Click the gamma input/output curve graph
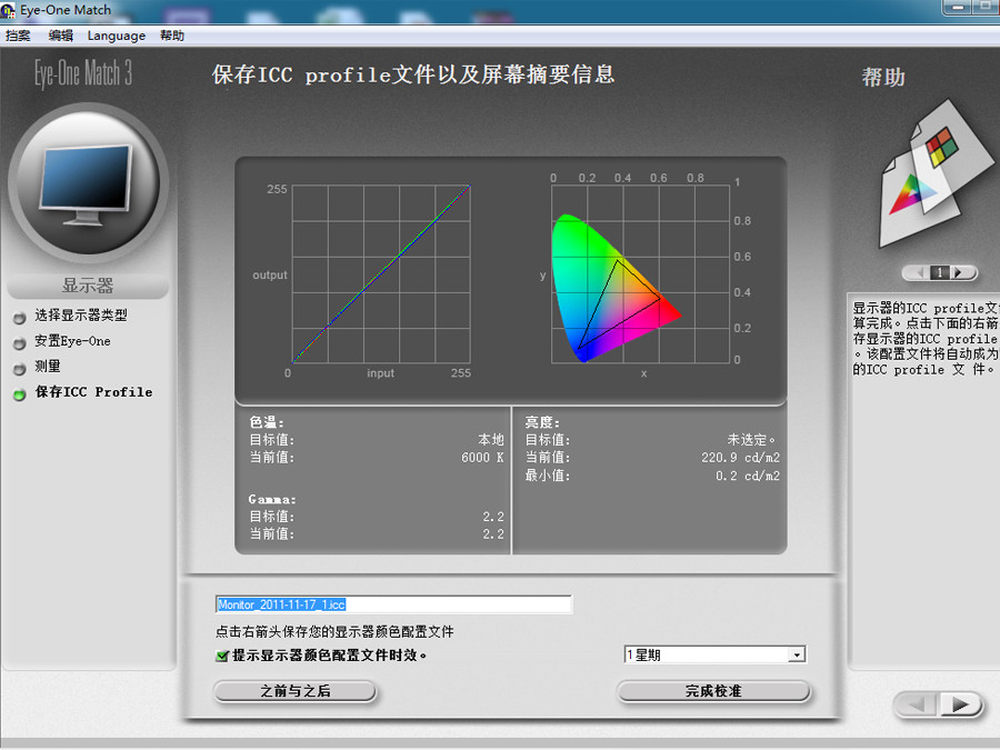The image size is (1000, 750). pos(381,274)
